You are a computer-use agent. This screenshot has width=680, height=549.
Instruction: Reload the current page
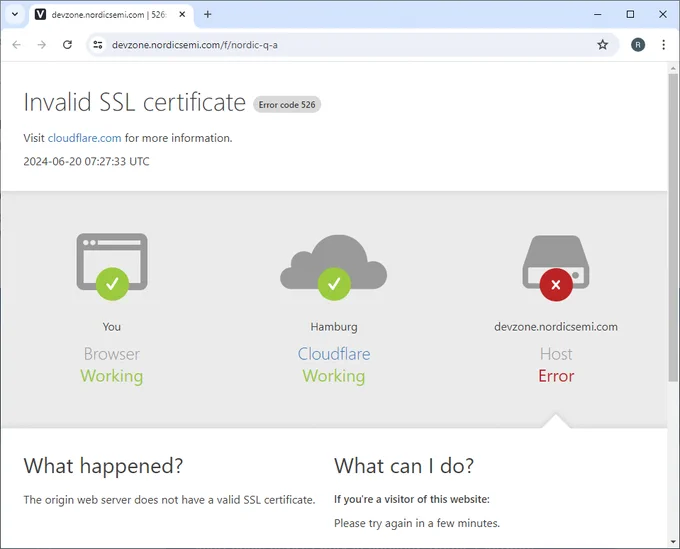pos(67,45)
